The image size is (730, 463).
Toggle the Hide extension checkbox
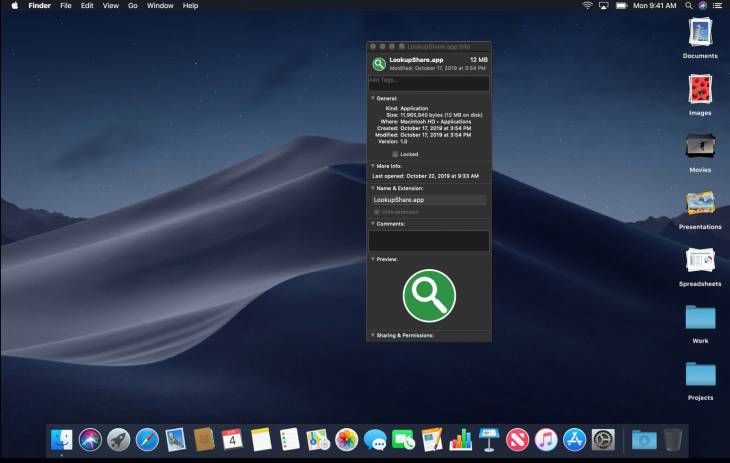click(x=377, y=212)
